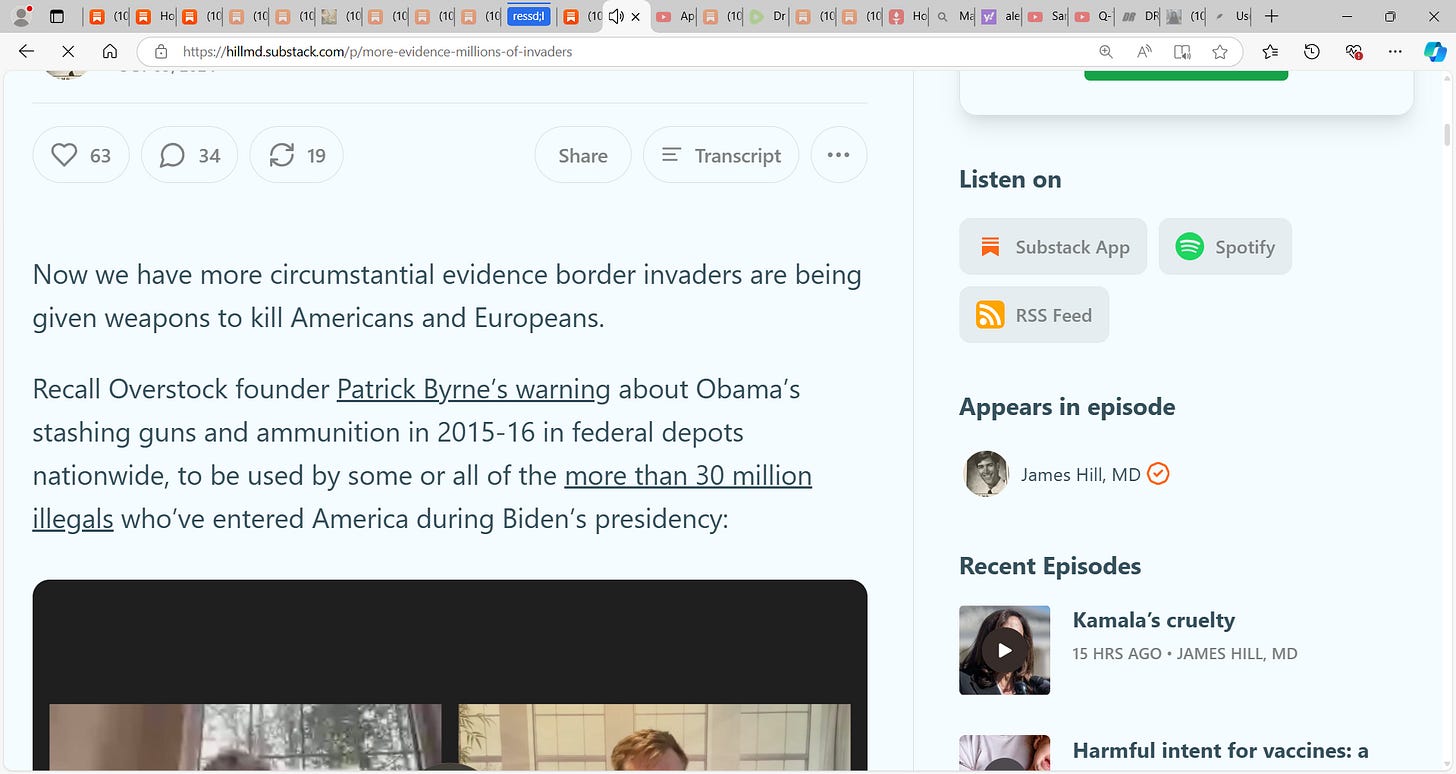
Task: Like the post with 63 hearts
Action: [81, 155]
